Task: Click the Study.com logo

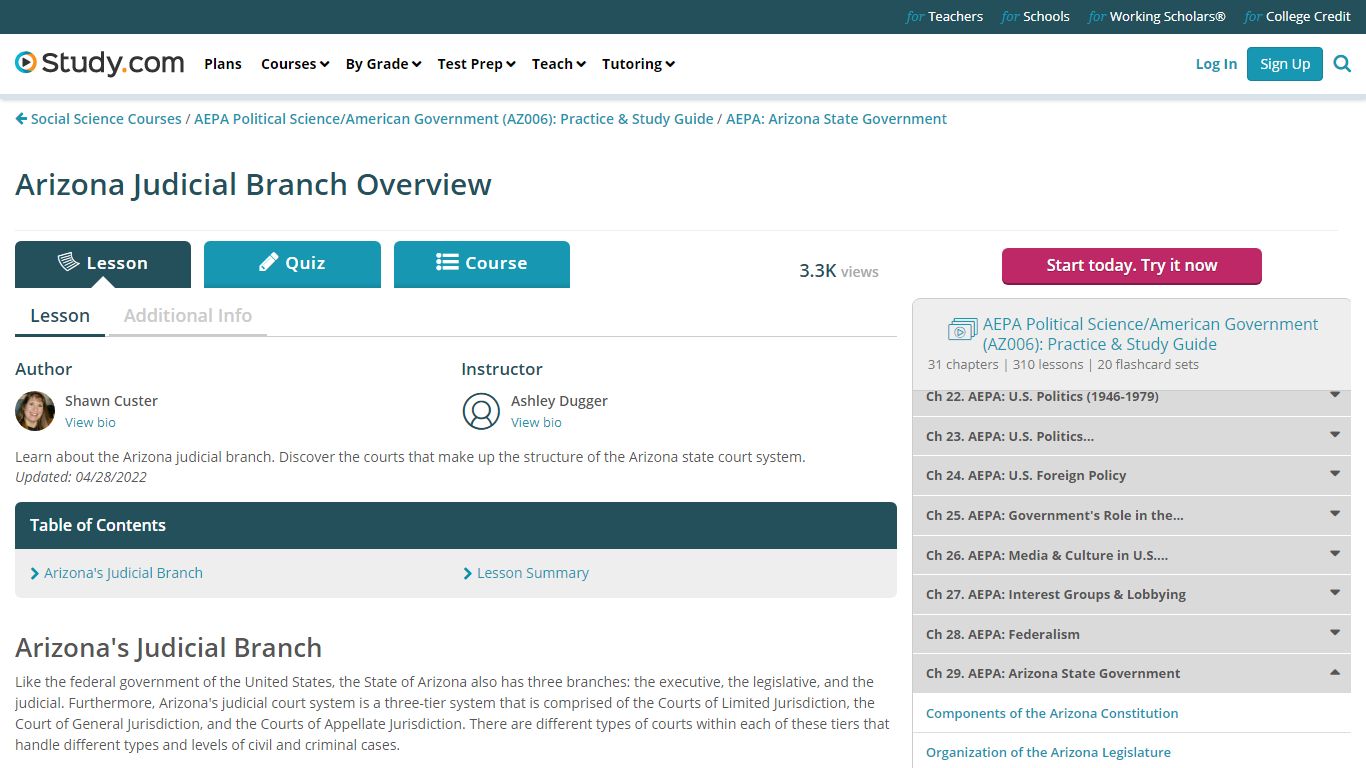Action: point(100,63)
